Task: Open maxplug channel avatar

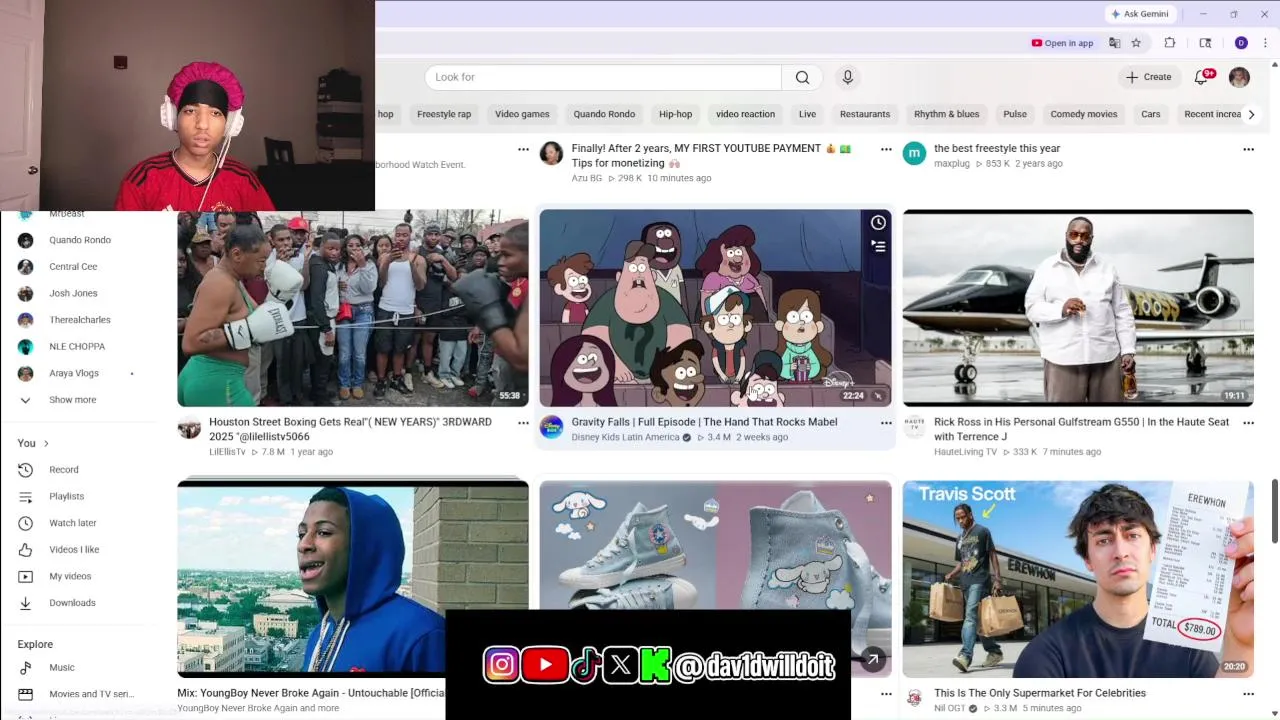Action: click(x=914, y=153)
